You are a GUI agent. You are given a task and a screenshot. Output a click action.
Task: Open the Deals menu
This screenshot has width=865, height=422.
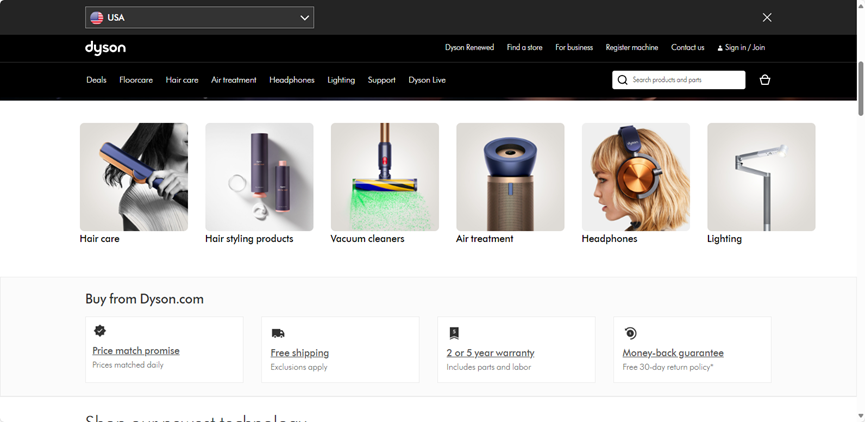(97, 80)
